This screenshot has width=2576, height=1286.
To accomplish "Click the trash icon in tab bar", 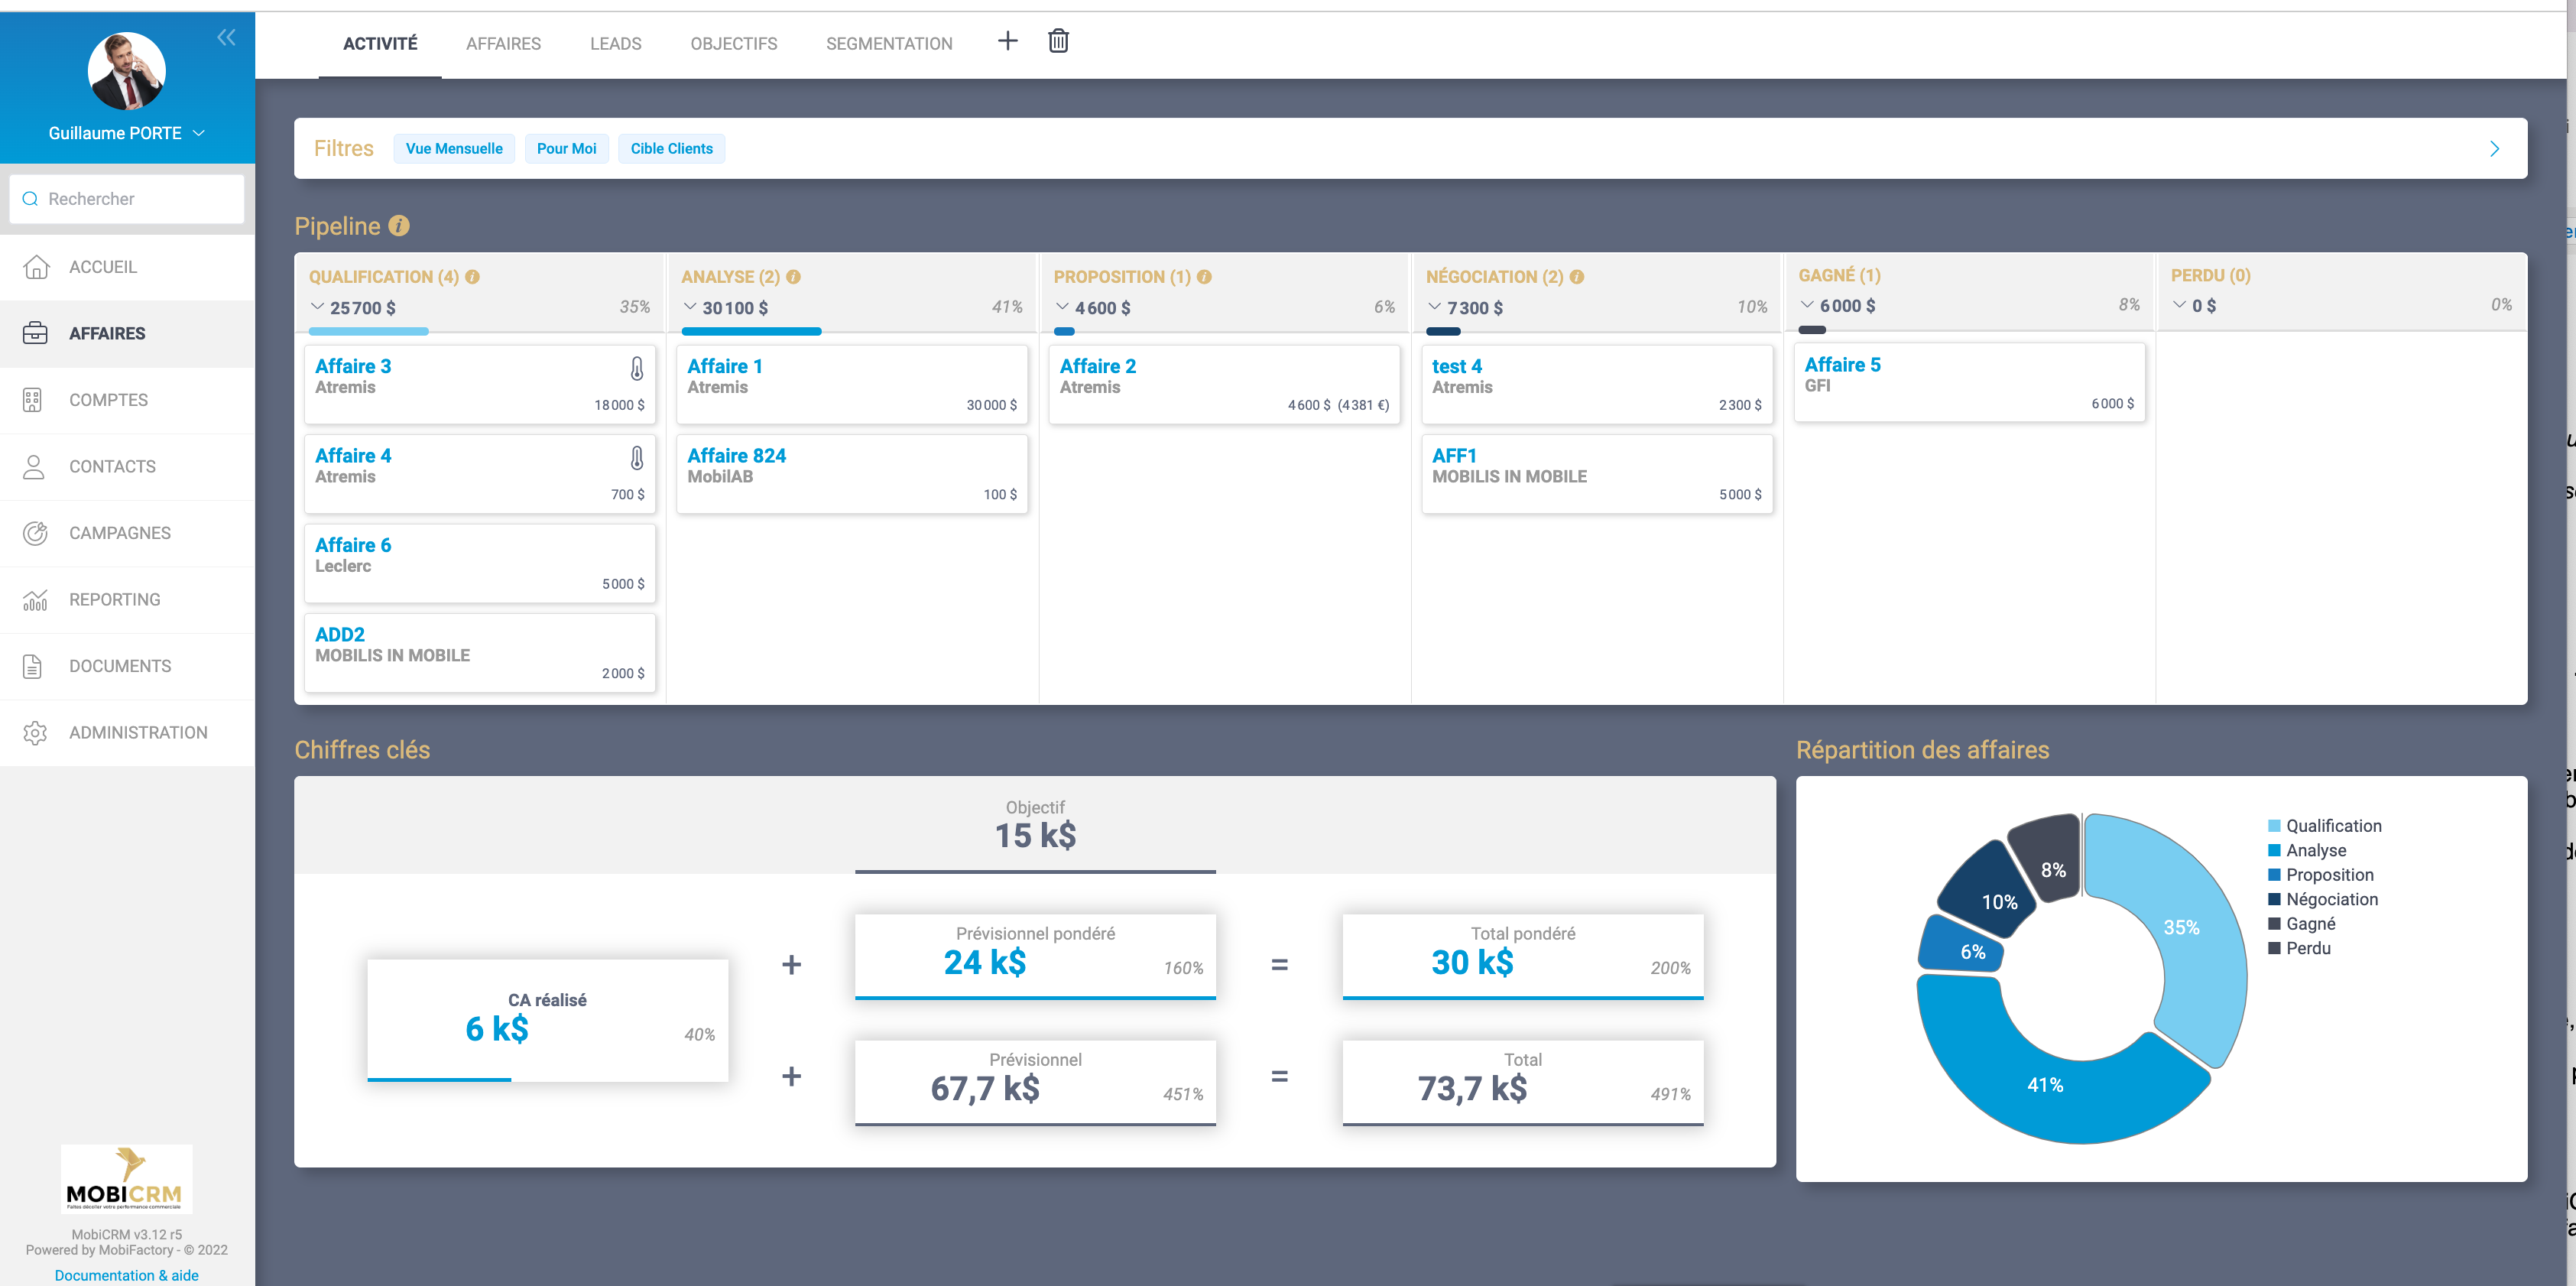I will tap(1058, 41).
